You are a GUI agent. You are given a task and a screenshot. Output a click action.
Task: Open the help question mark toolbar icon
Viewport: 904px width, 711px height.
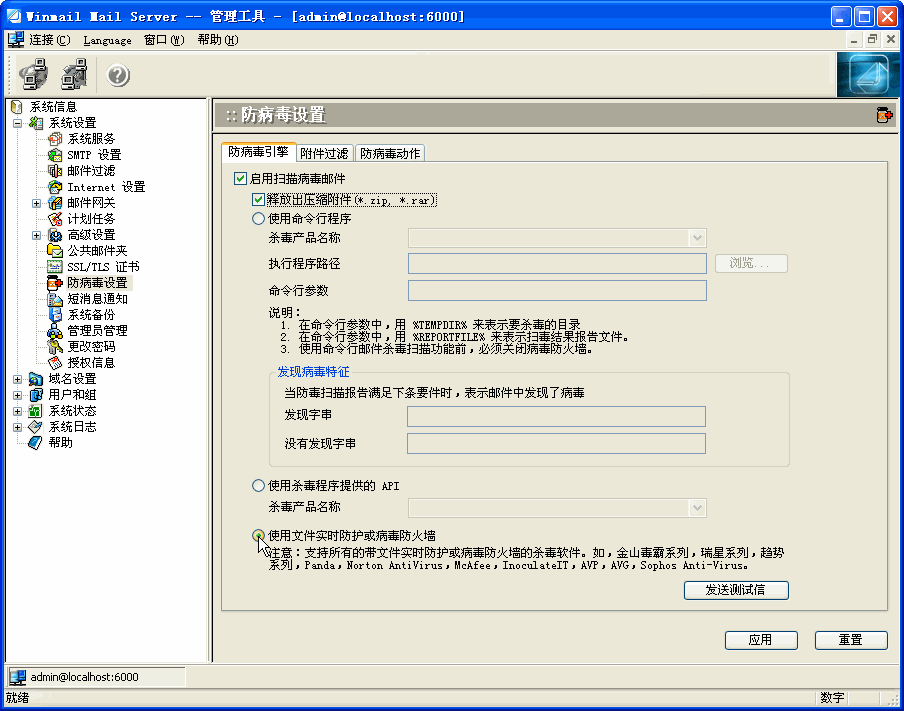(x=118, y=75)
